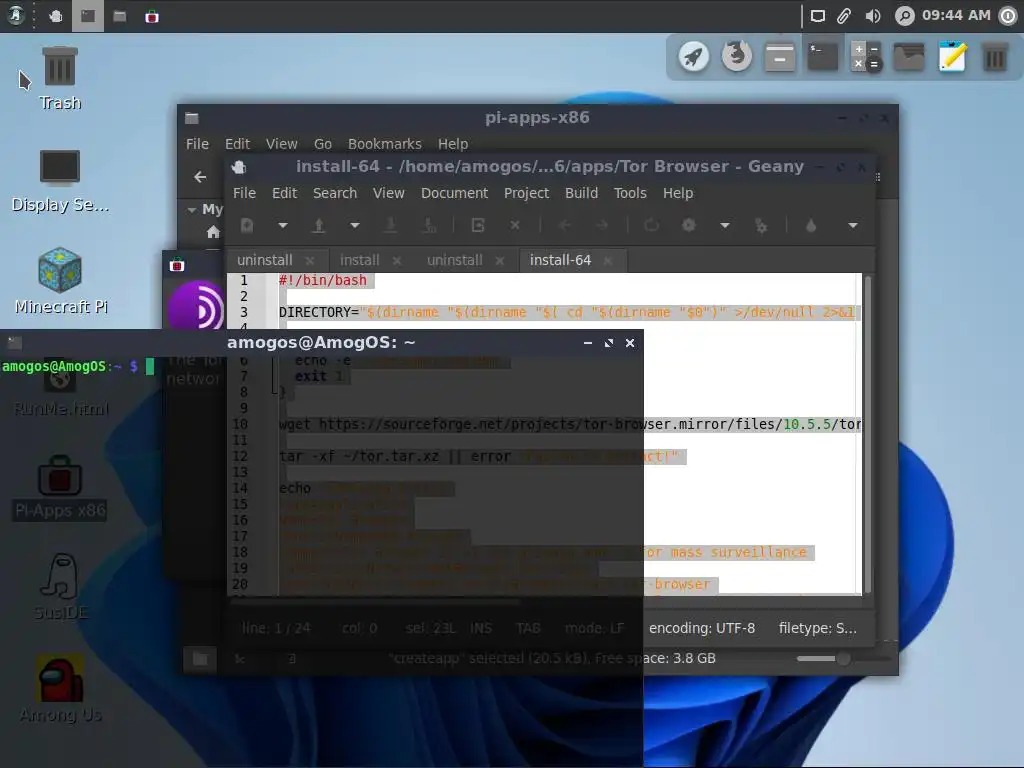This screenshot has width=1024, height=768.
Task: Click the back arrow in pi-apps-x86 file manager
Action: point(200,177)
